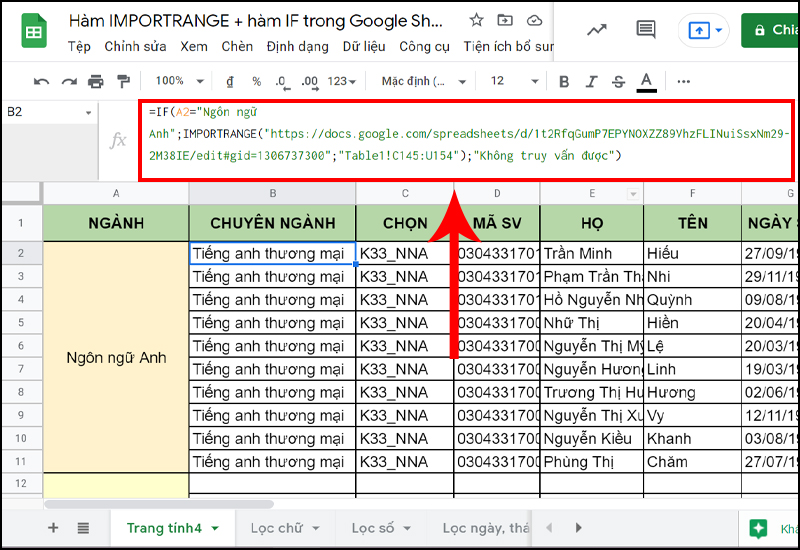Open the Chỉnh sửa menu
Image resolution: width=800 pixels, height=550 pixels.
click(x=135, y=46)
